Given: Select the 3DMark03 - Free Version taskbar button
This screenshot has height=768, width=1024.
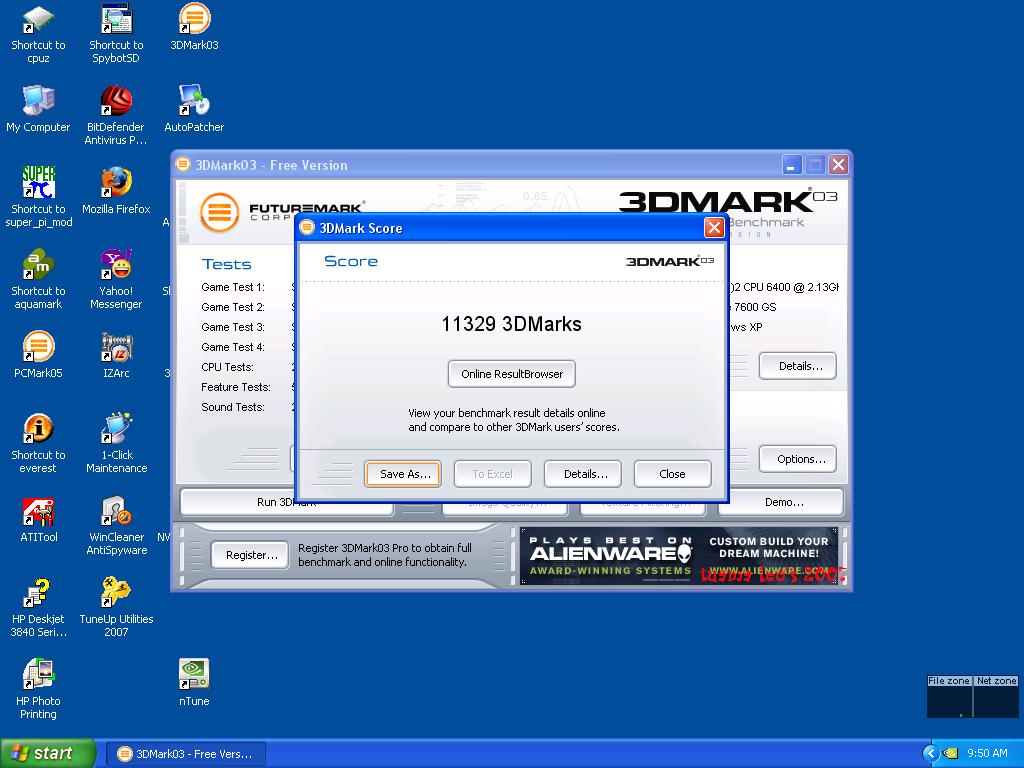Looking at the screenshot, I should (x=185, y=754).
